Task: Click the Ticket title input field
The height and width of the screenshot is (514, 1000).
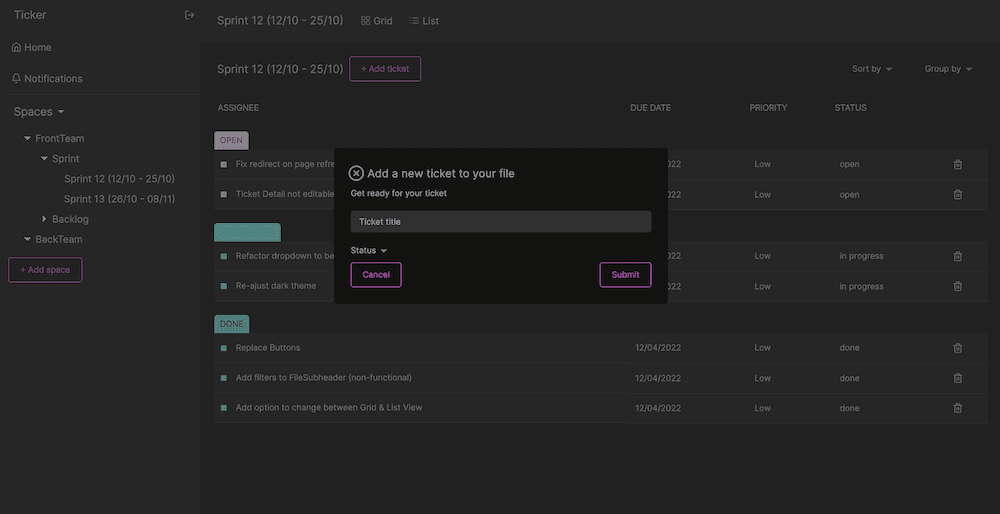Action: pyautogui.click(x=500, y=222)
